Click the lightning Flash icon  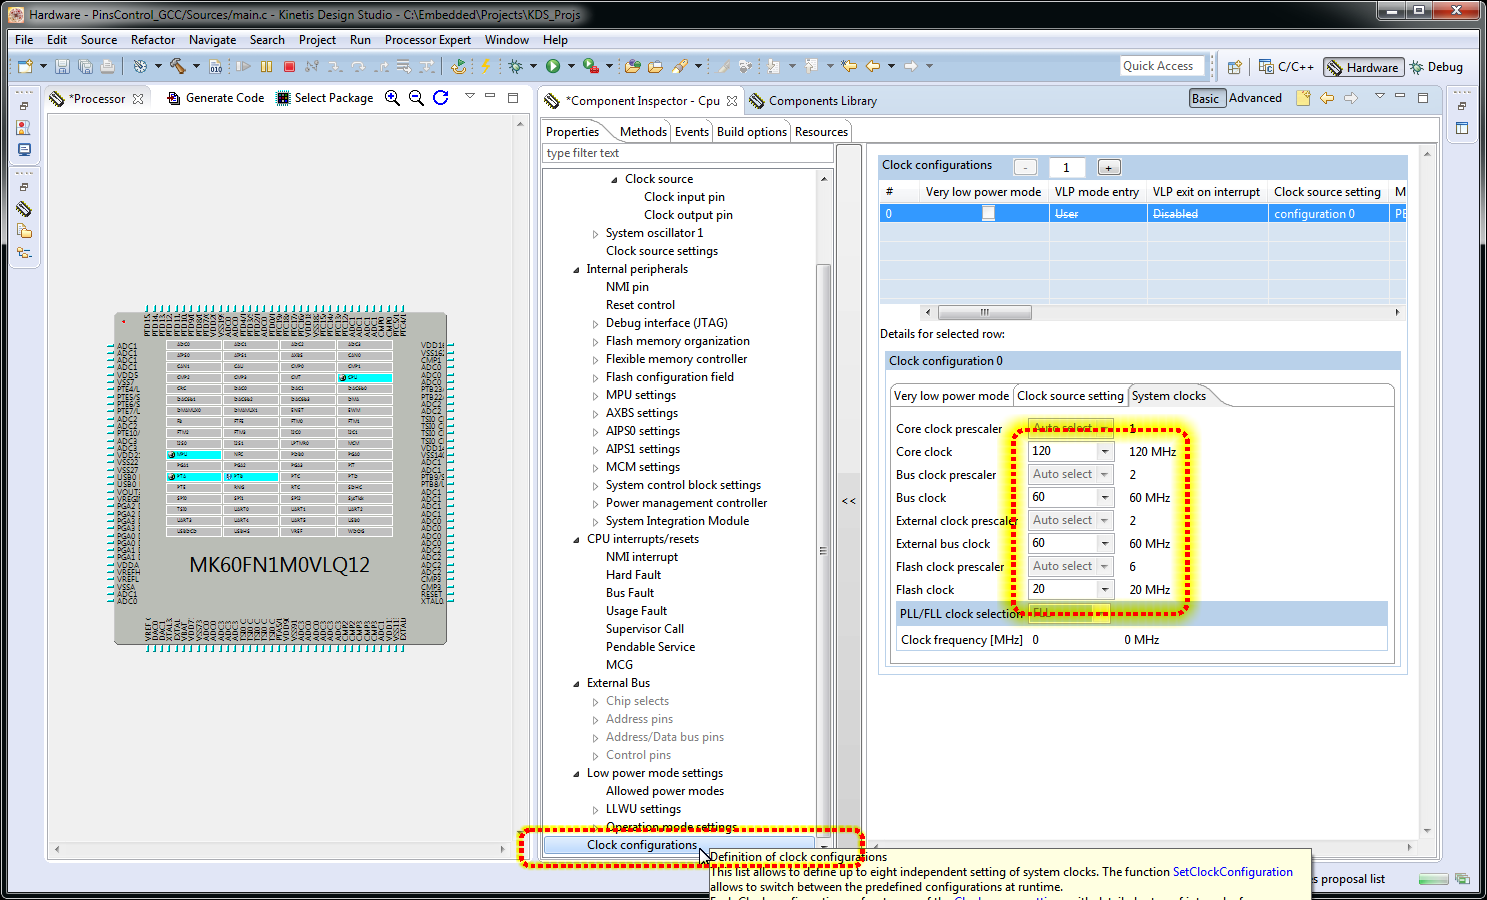pos(486,66)
